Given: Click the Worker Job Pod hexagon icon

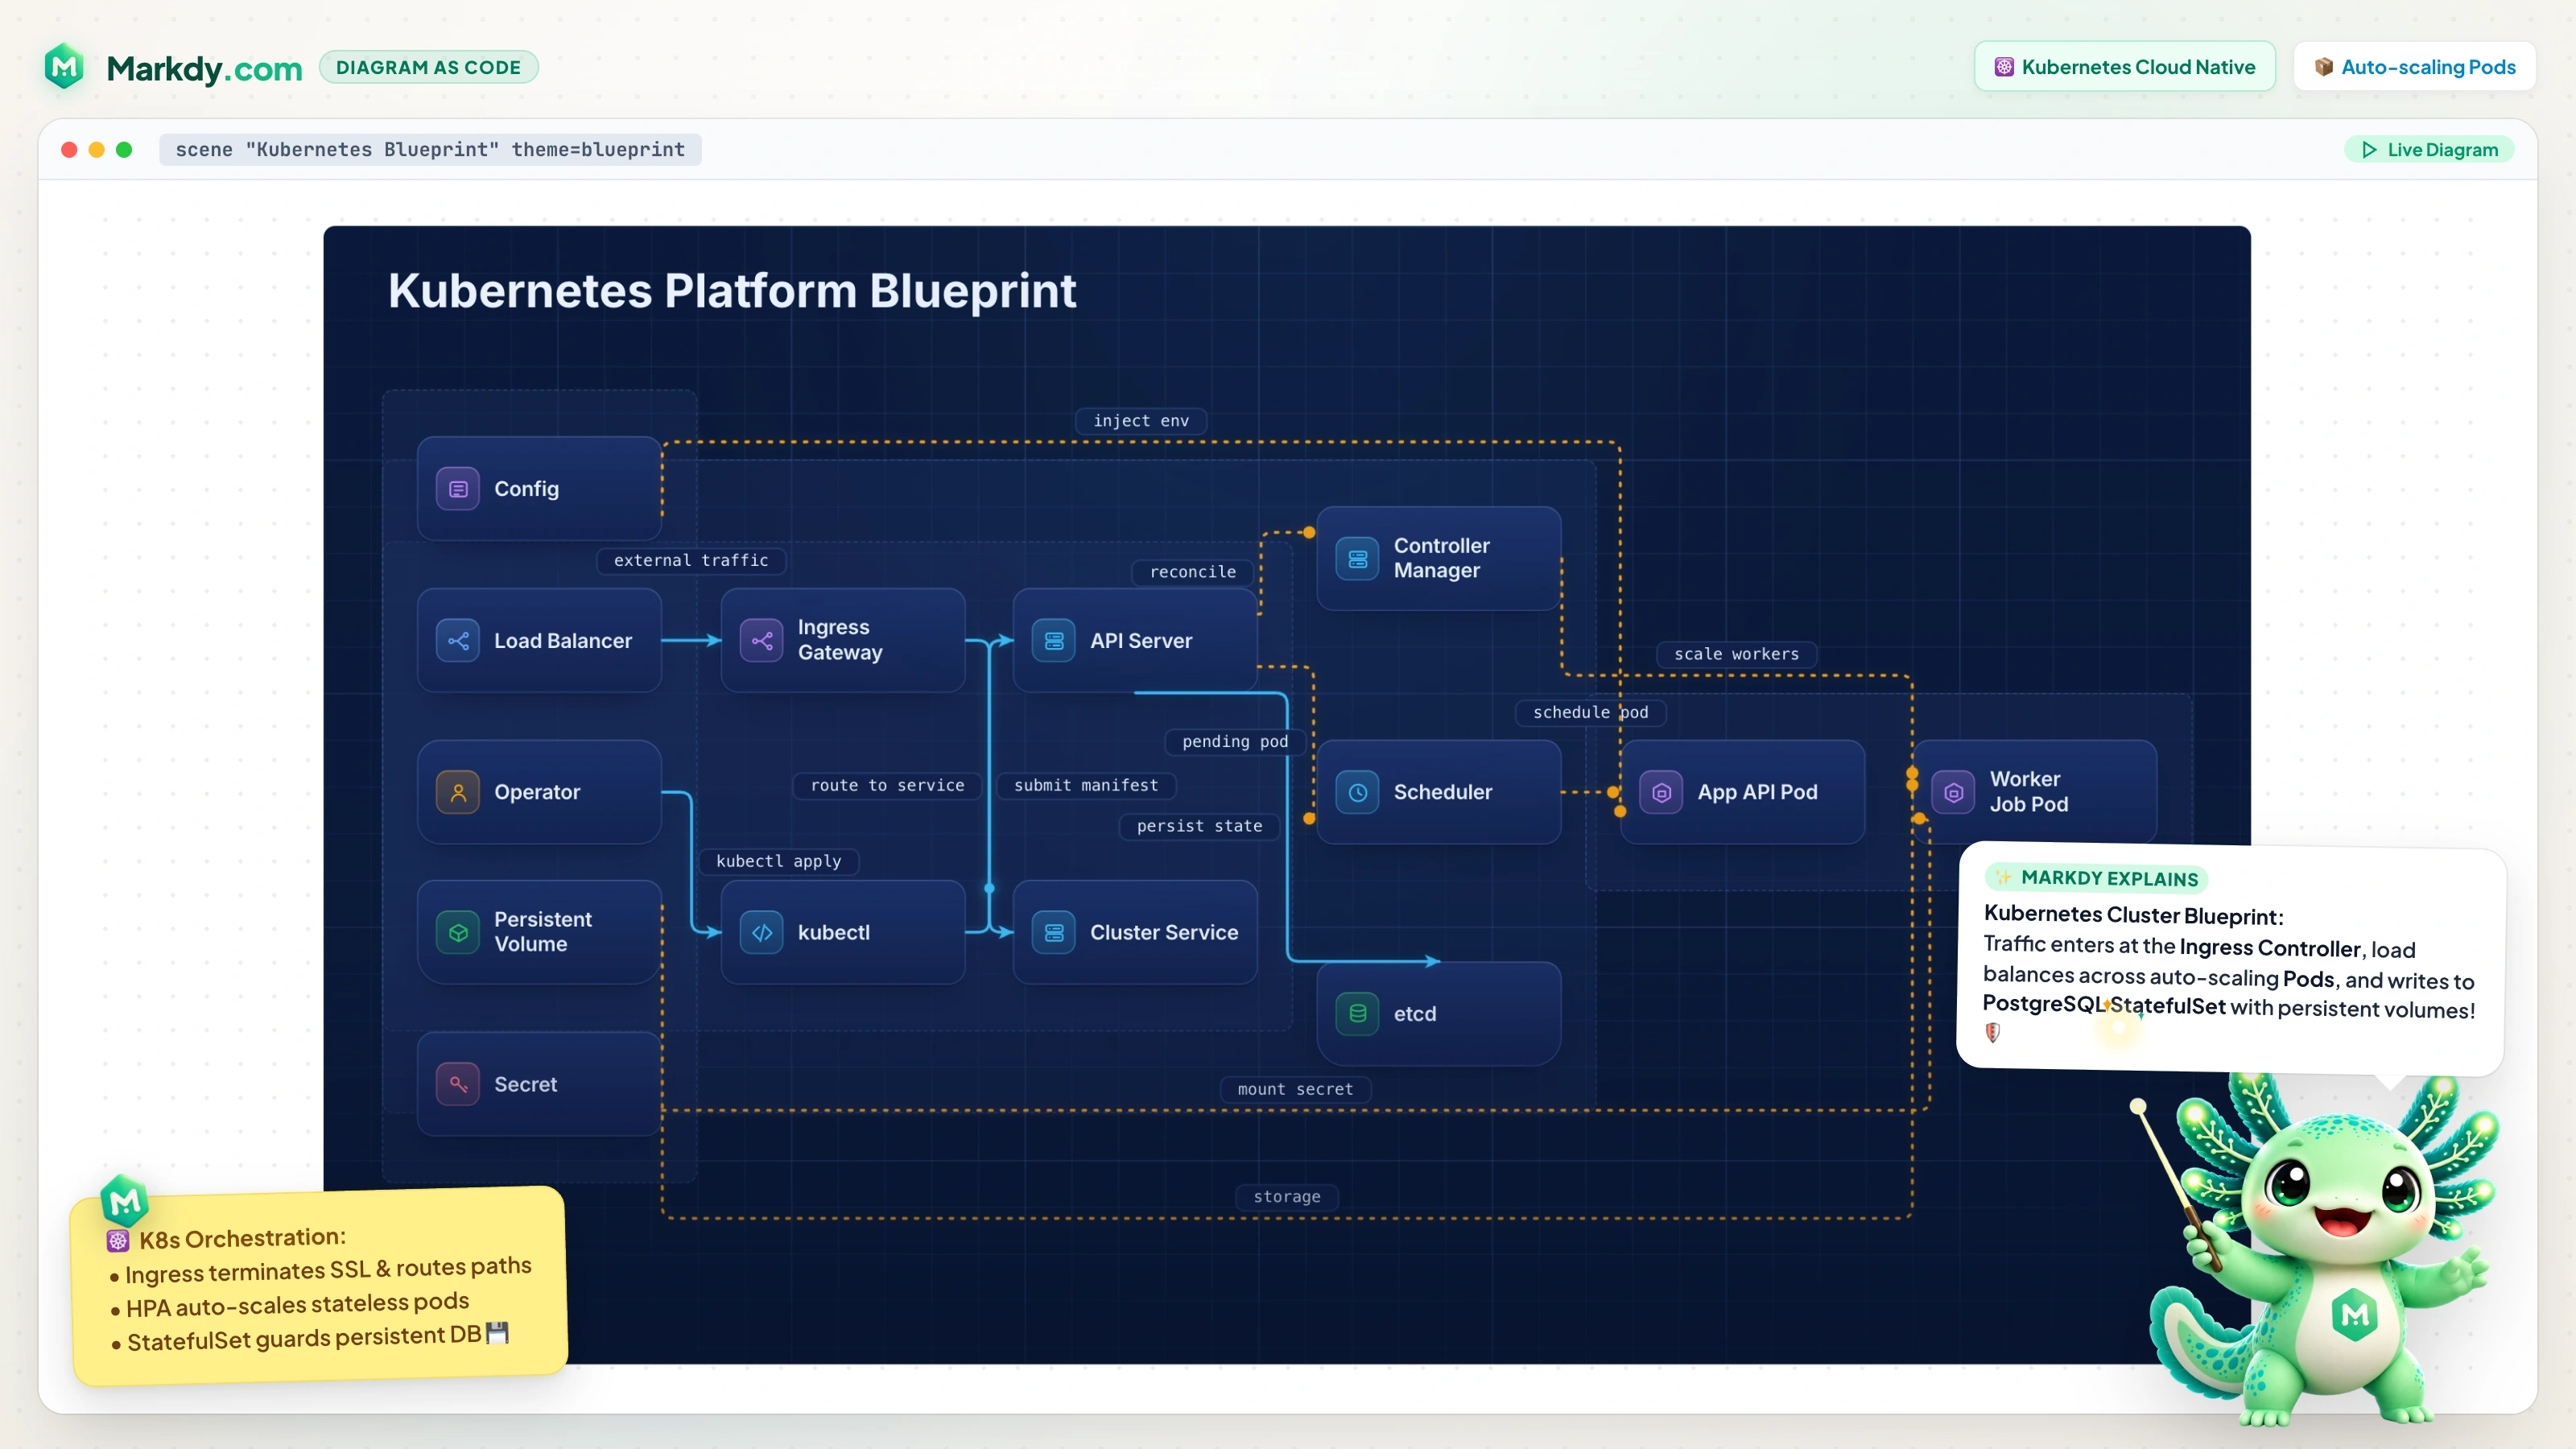Looking at the screenshot, I should [x=1954, y=792].
